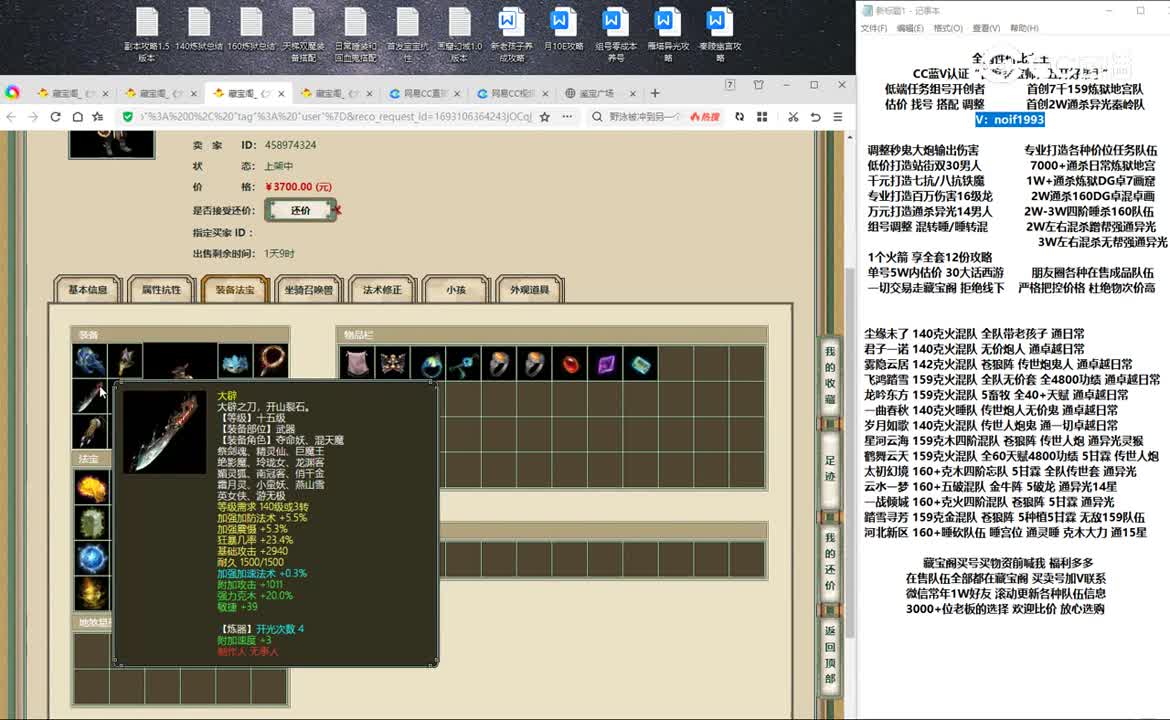This screenshot has width=1170, height=720.
Task: Switch to the 小孩 tab
Action: (x=456, y=289)
